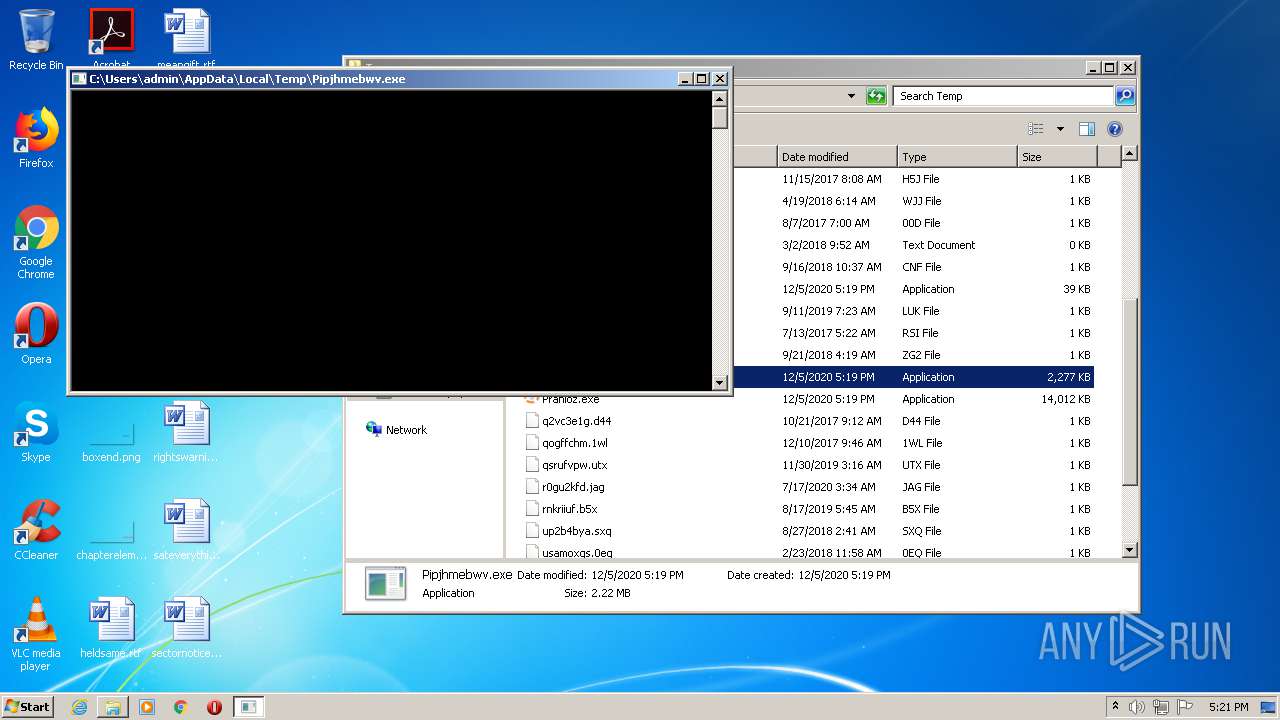
Task: Open the address bar history dropdown
Action: pyautogui.click(x=851, y=96)
